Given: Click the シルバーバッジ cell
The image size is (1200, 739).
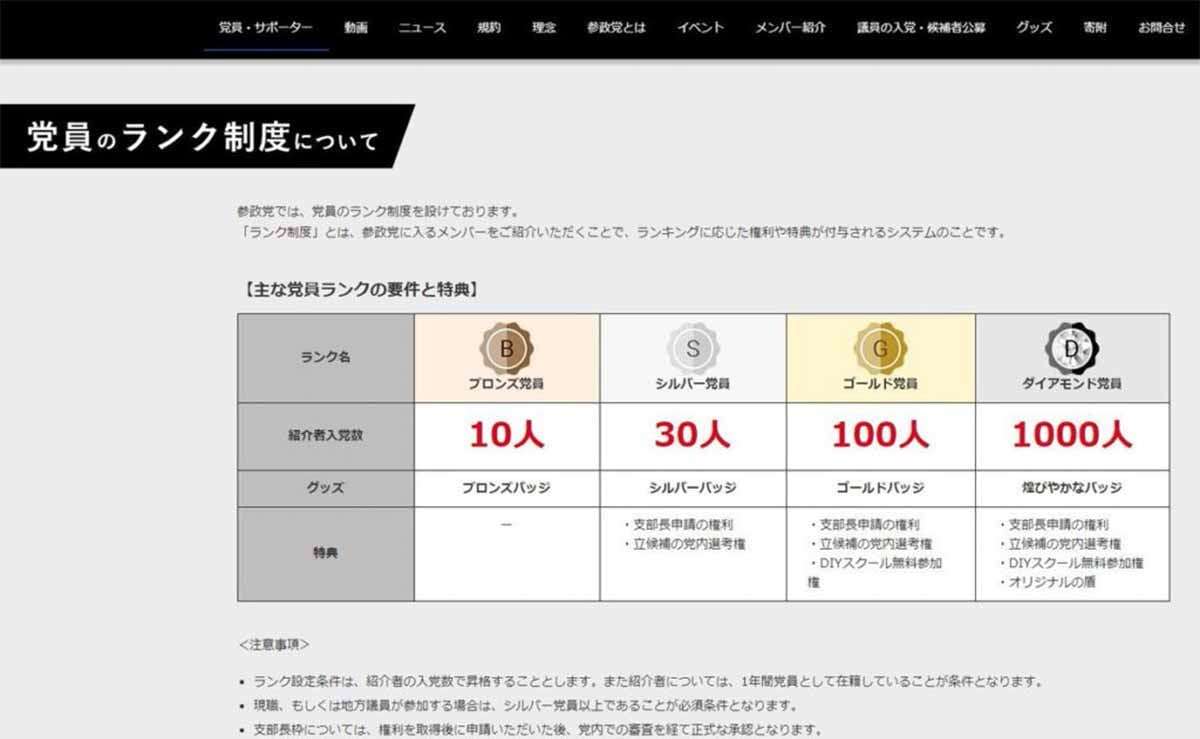Looking at the screenshot, I should (x=693, y=488).
